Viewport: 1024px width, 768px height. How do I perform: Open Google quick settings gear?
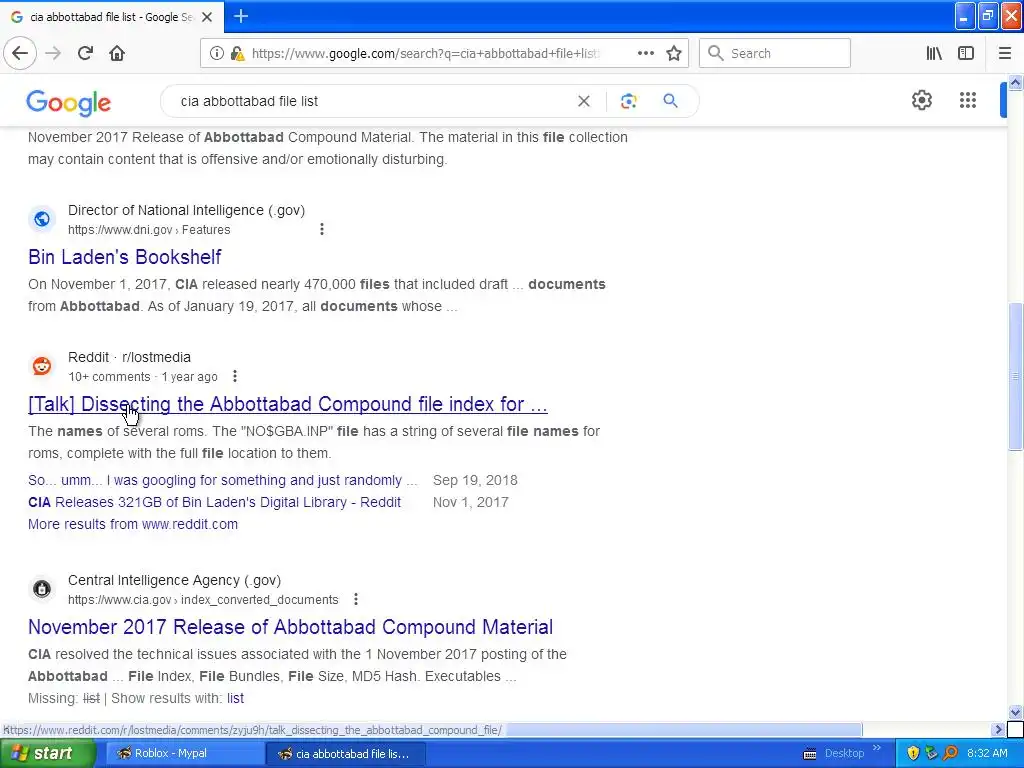pyautogui.click(x=921, y=100)
